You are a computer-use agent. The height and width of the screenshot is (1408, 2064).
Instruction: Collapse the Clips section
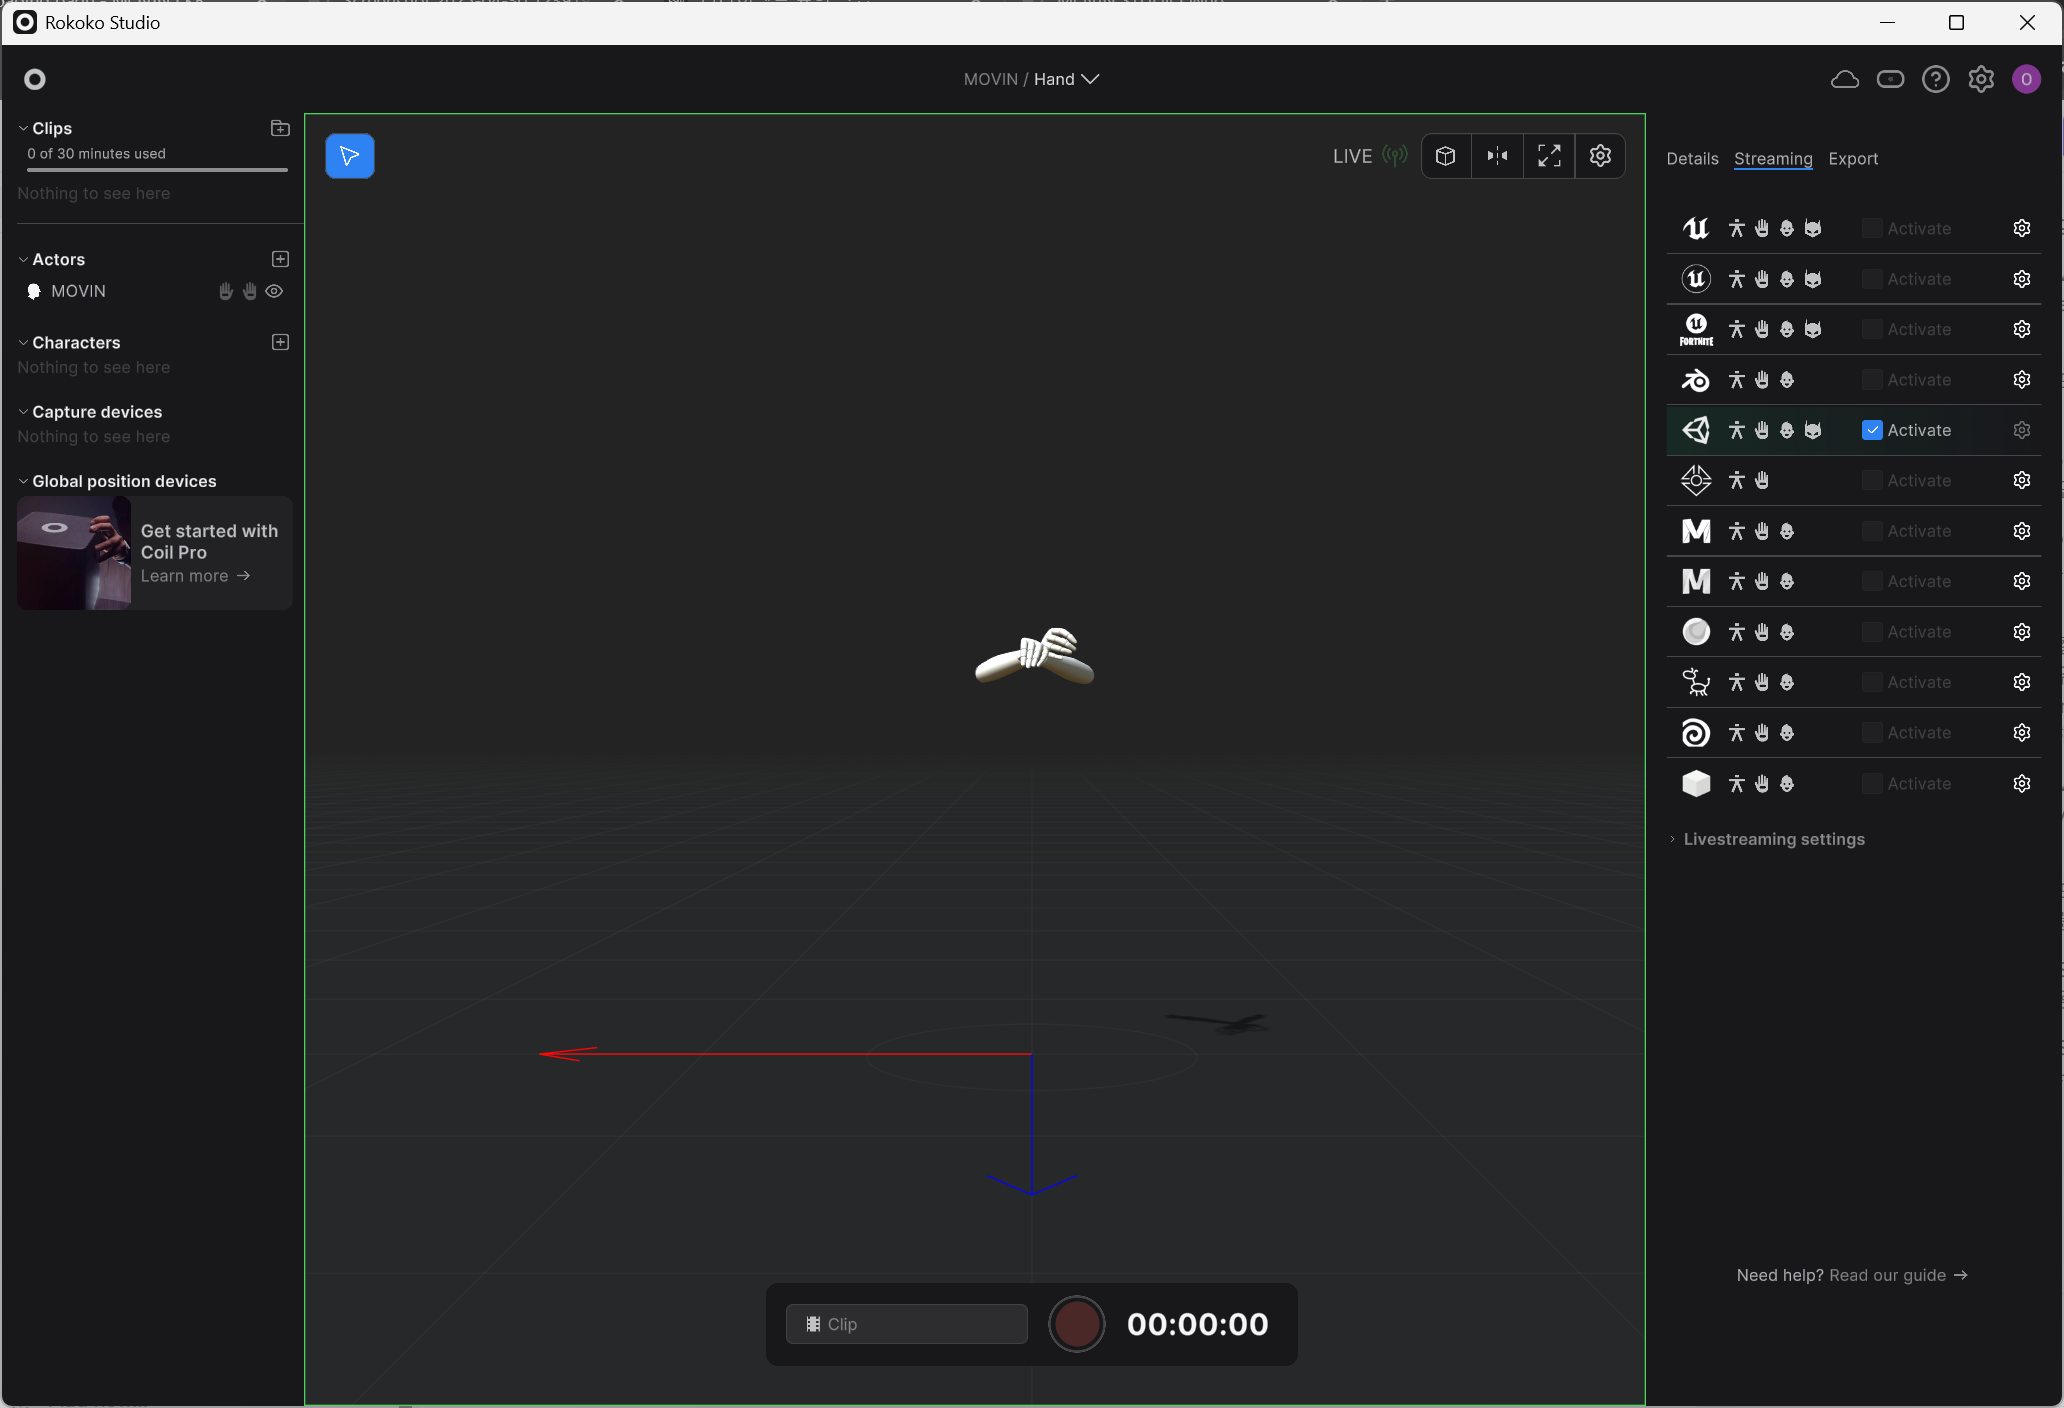pos(23,128)
